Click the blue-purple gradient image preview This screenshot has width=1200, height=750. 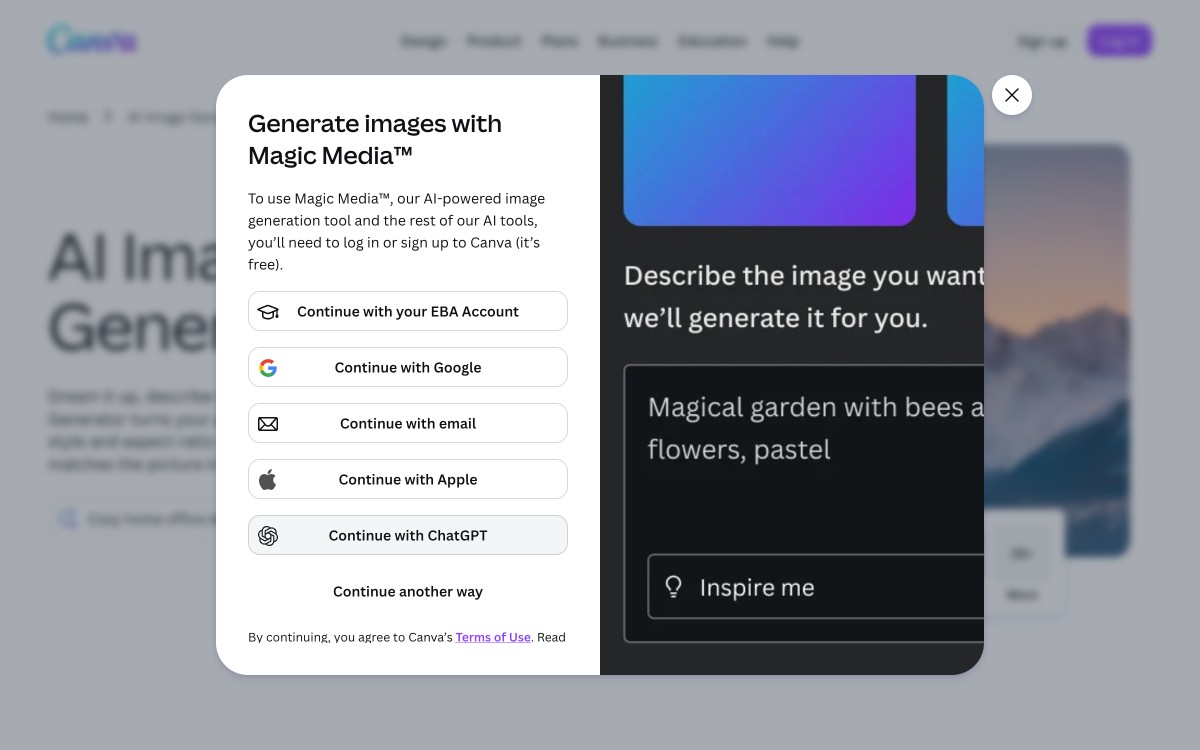pos(769,150)
